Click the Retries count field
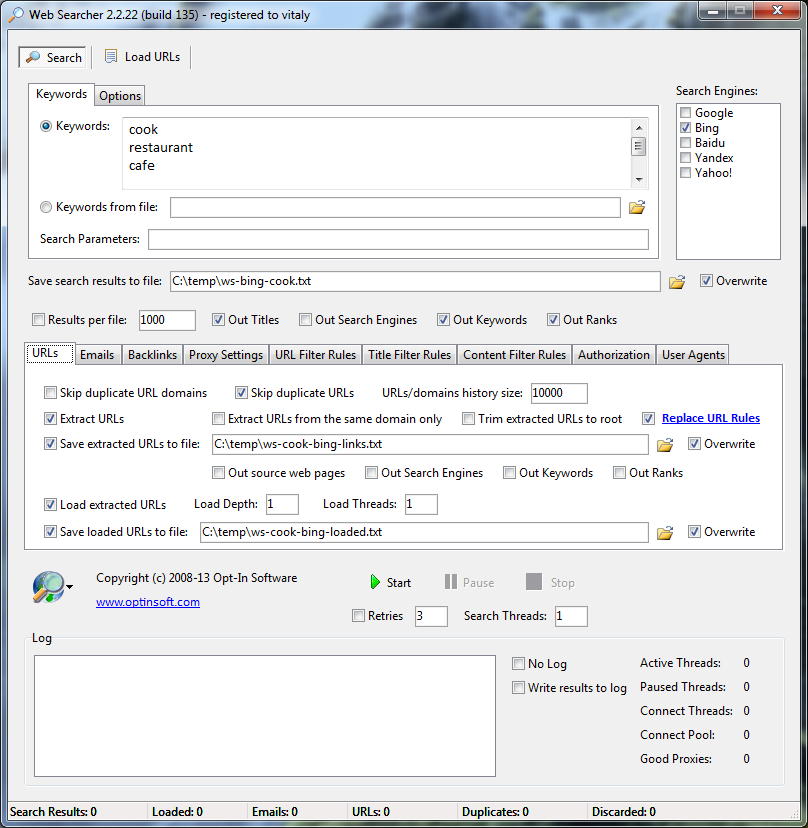 (x=431, y=616)
